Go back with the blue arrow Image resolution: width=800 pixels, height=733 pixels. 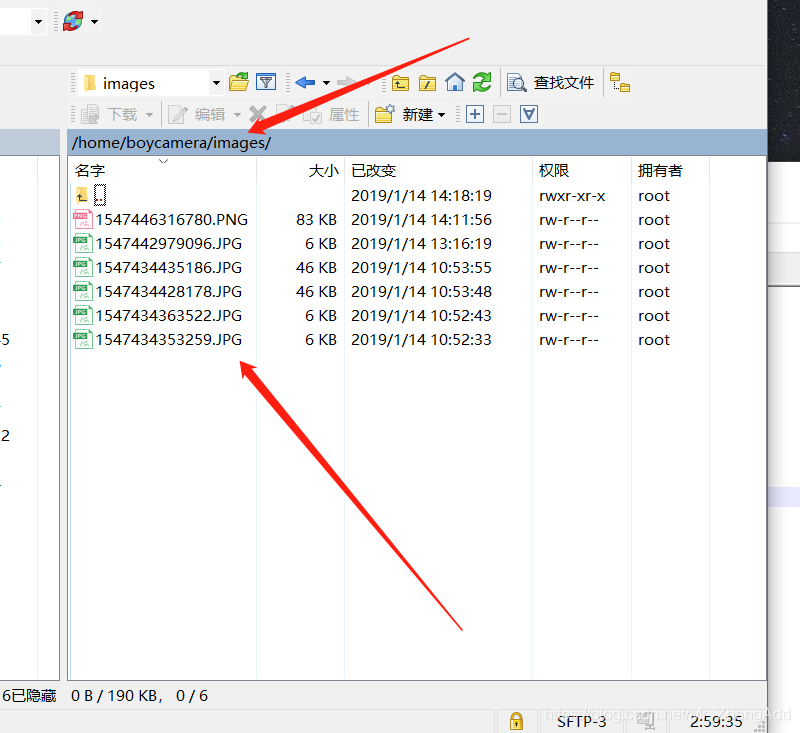[305, 82]
